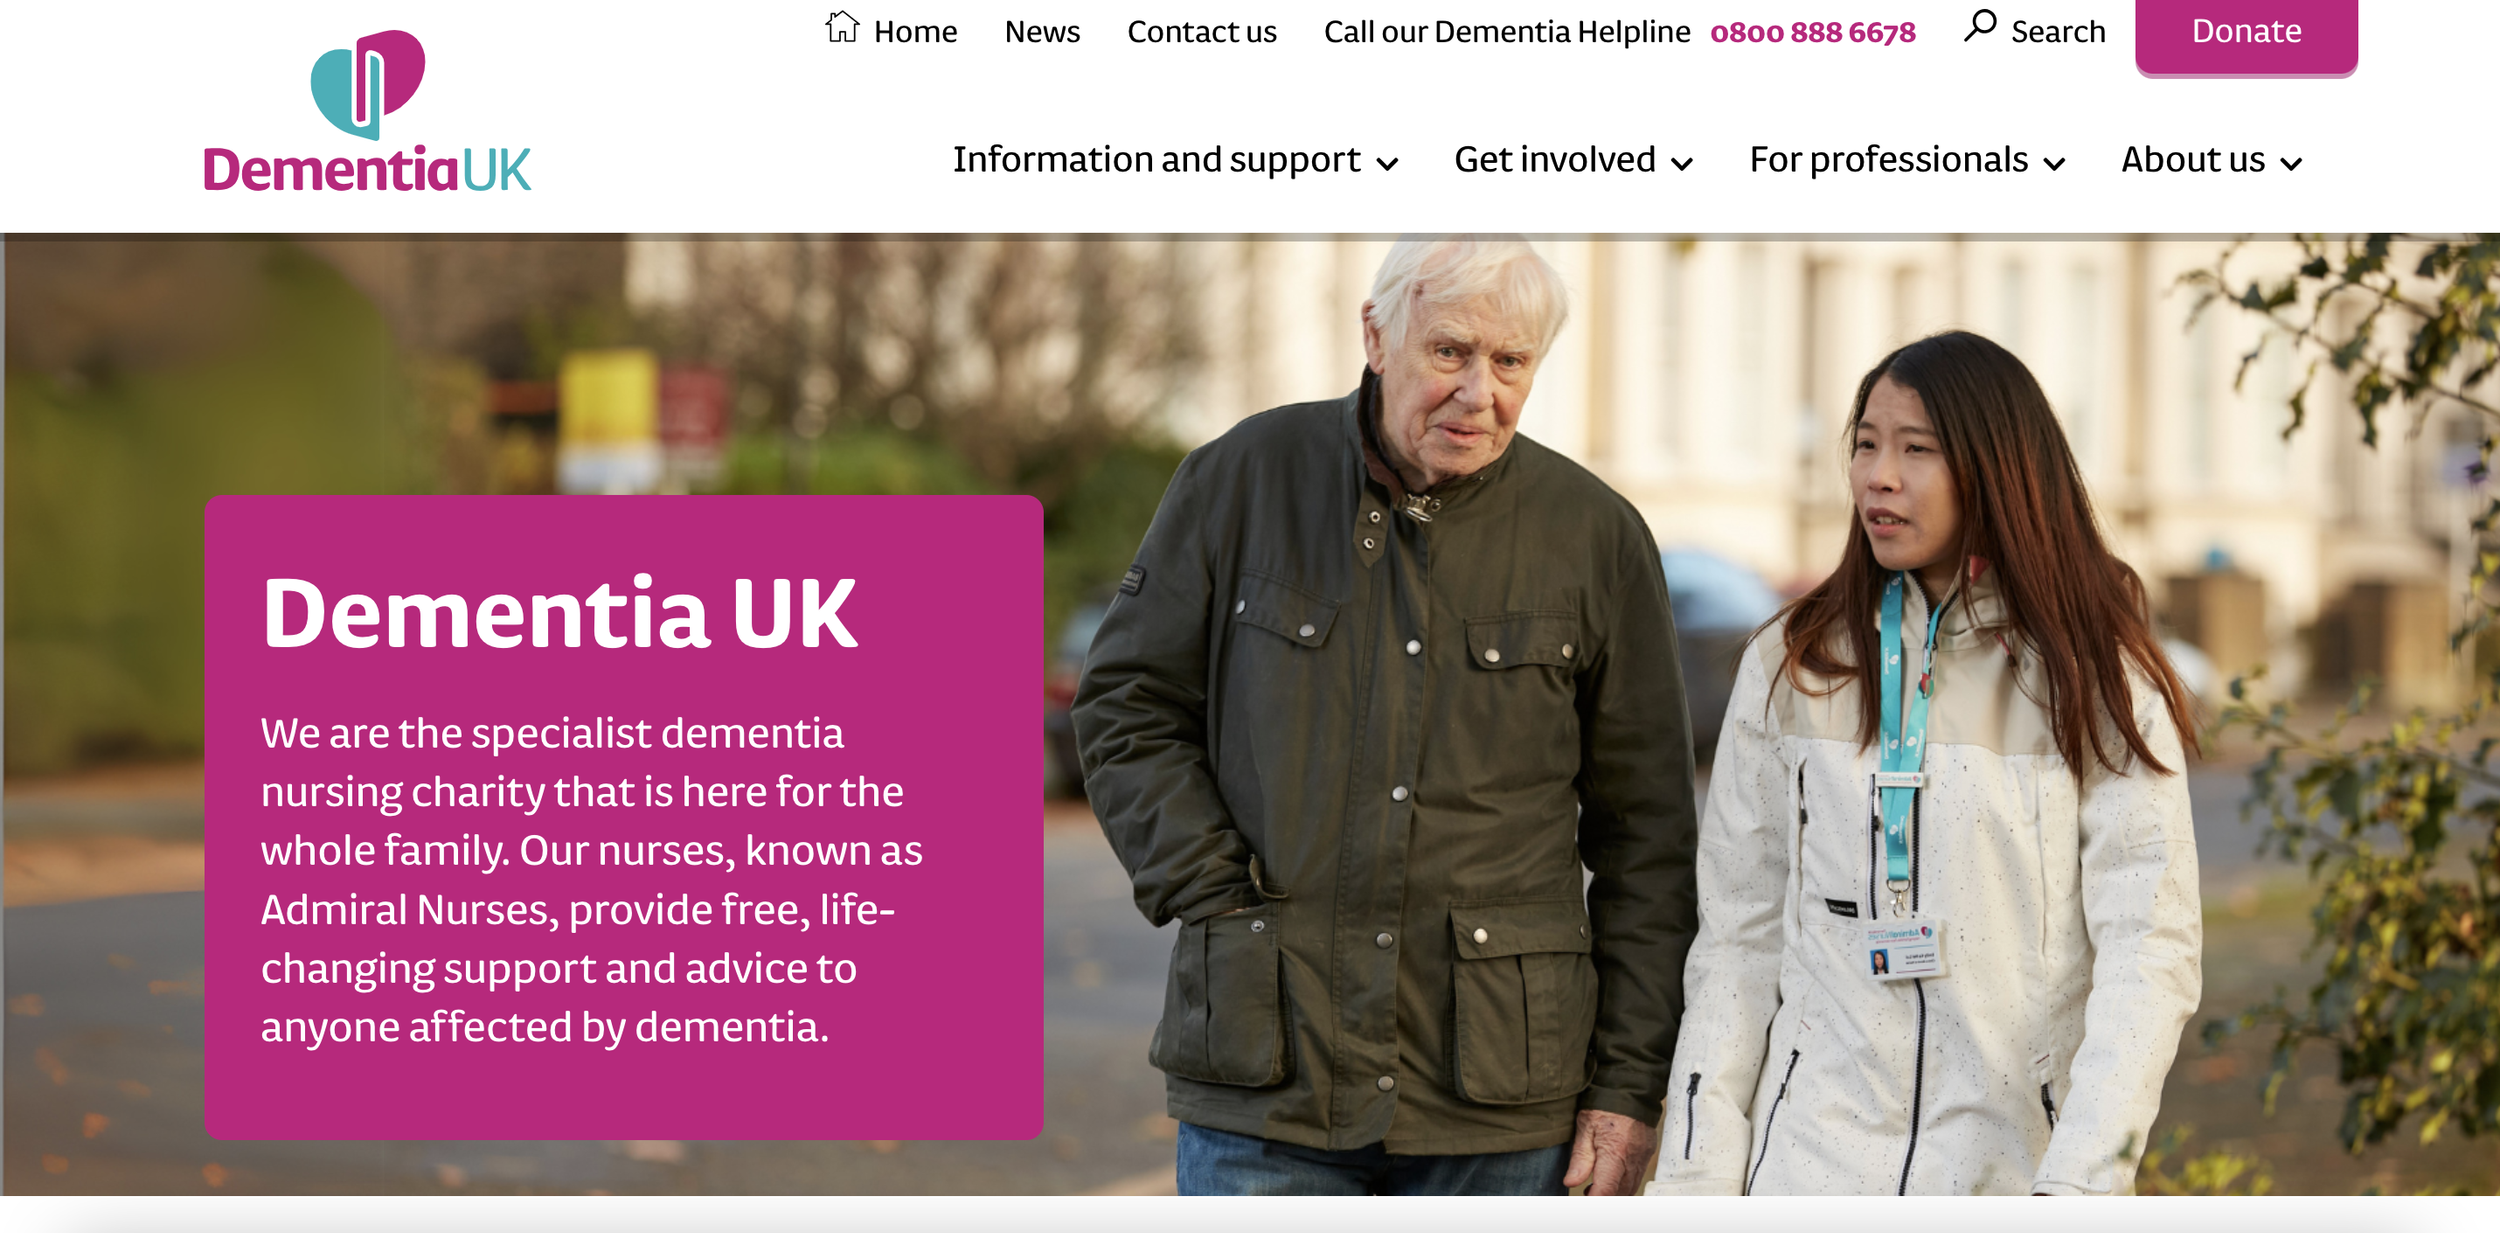Select the About us menu item

coord(2193,160)
